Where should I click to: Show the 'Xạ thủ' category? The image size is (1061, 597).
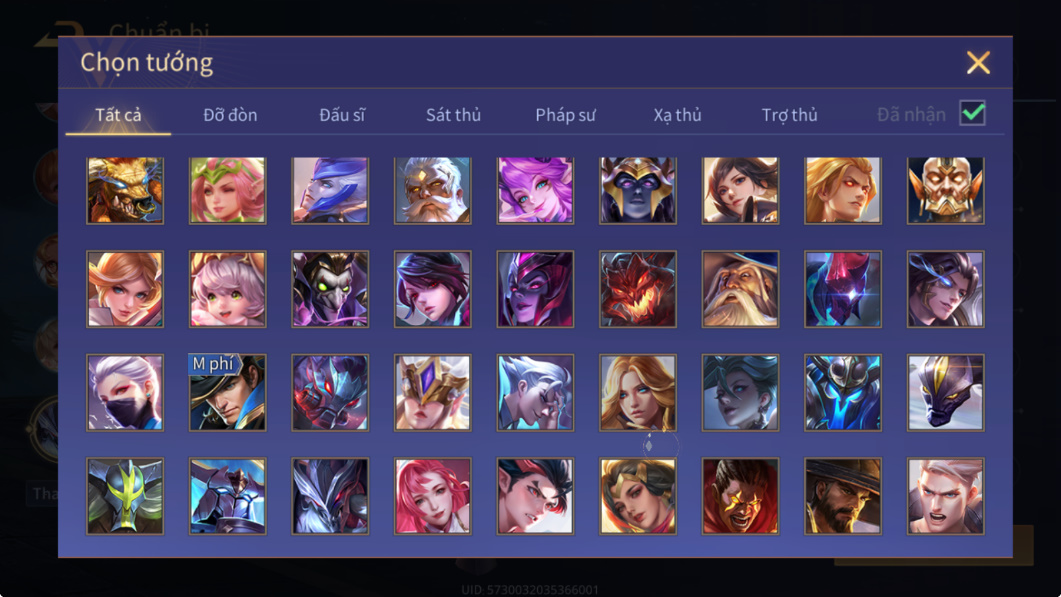[677, 115]
